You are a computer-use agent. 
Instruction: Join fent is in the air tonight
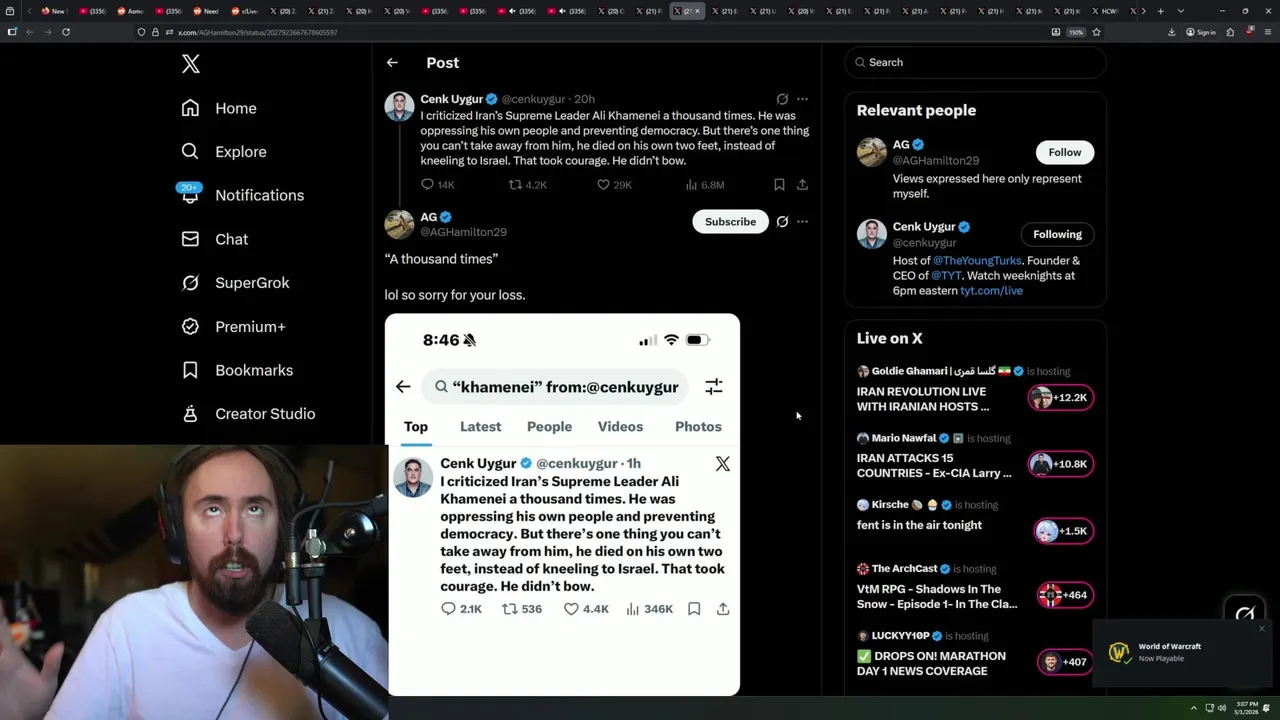[1062, 531]
